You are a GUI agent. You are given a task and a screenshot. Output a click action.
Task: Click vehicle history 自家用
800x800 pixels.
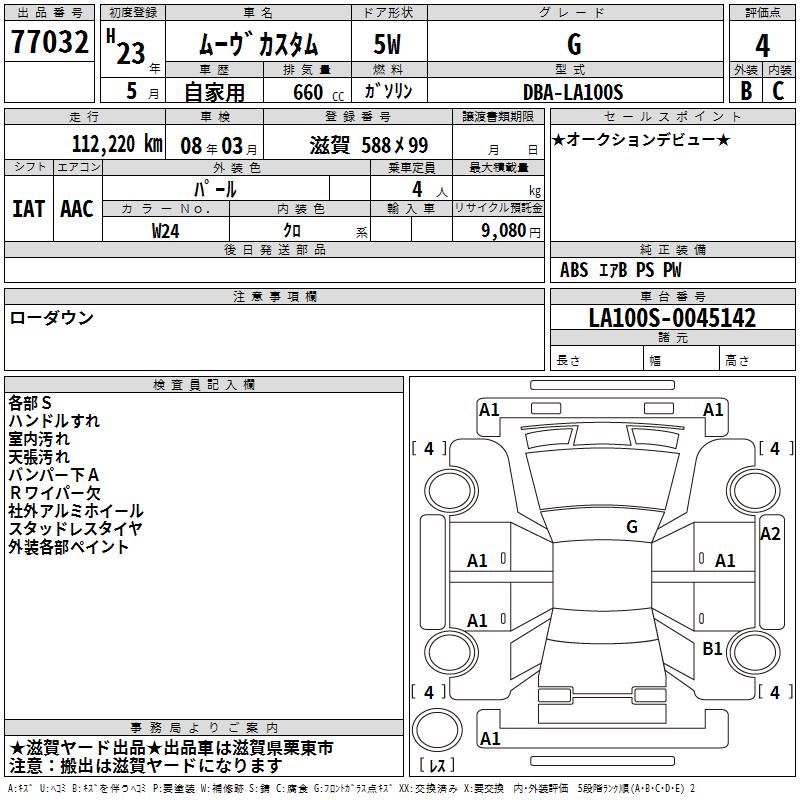point(214,92)
